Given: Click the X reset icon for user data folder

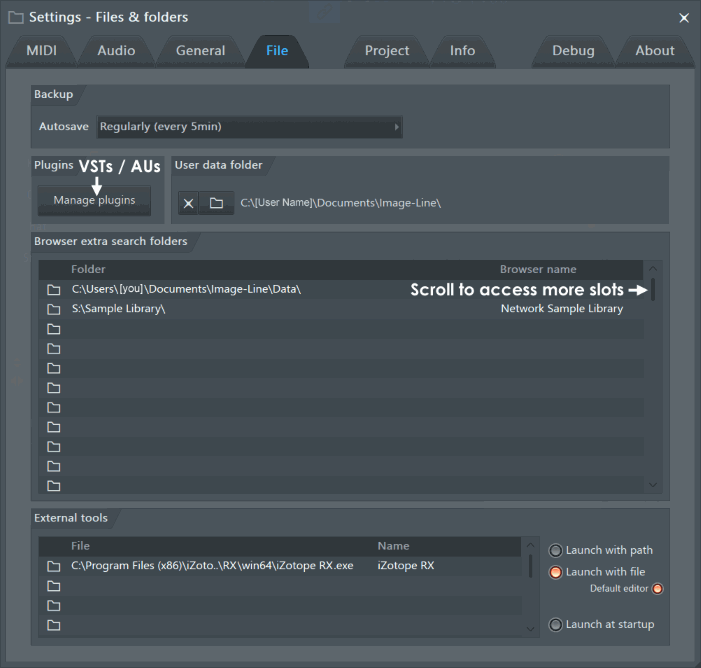Looking at the screenshot, I should (188, 203).
